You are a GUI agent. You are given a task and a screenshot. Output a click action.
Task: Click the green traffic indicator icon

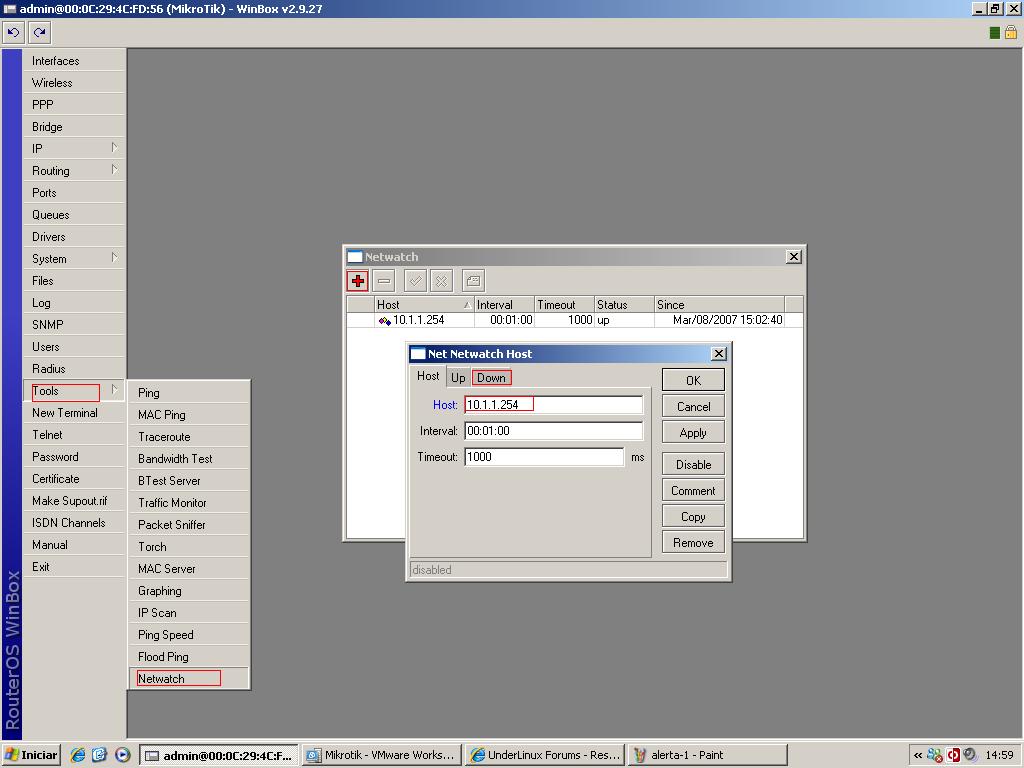tap(995, 33)
